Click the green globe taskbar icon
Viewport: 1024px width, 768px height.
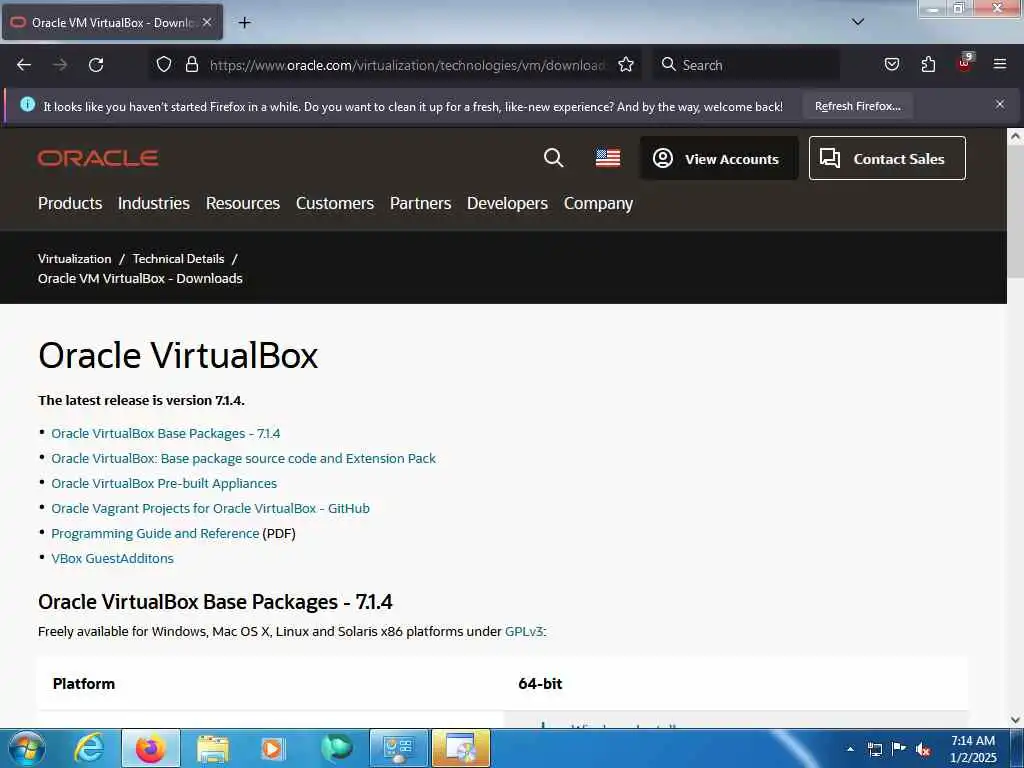point(336,748)
